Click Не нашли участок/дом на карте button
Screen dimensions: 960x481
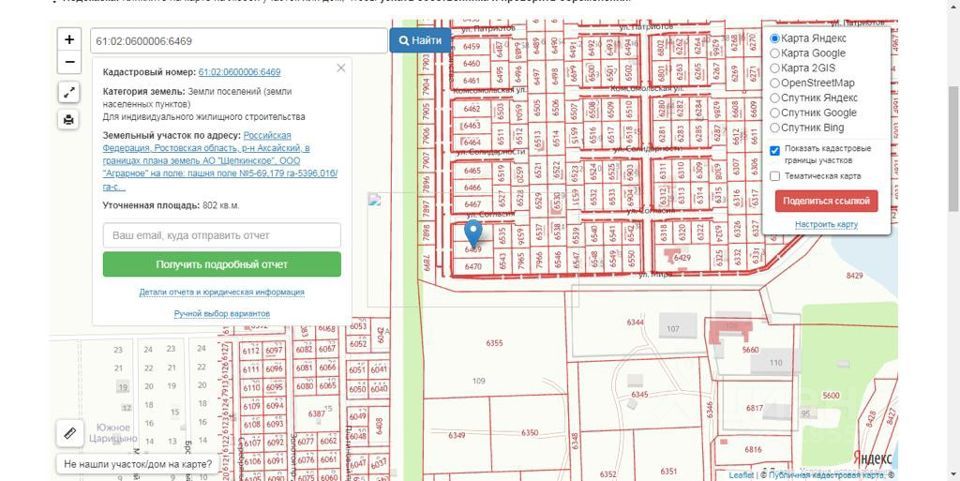click(138, 464)
